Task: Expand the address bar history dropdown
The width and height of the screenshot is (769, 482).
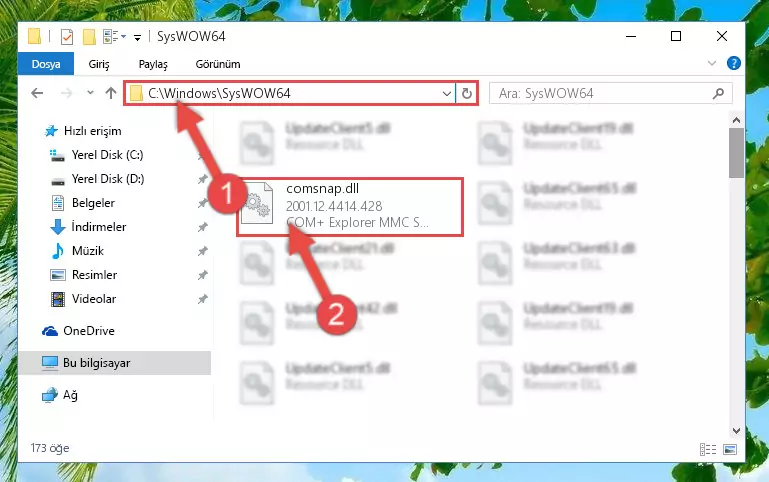Action: tap(447, 93)
